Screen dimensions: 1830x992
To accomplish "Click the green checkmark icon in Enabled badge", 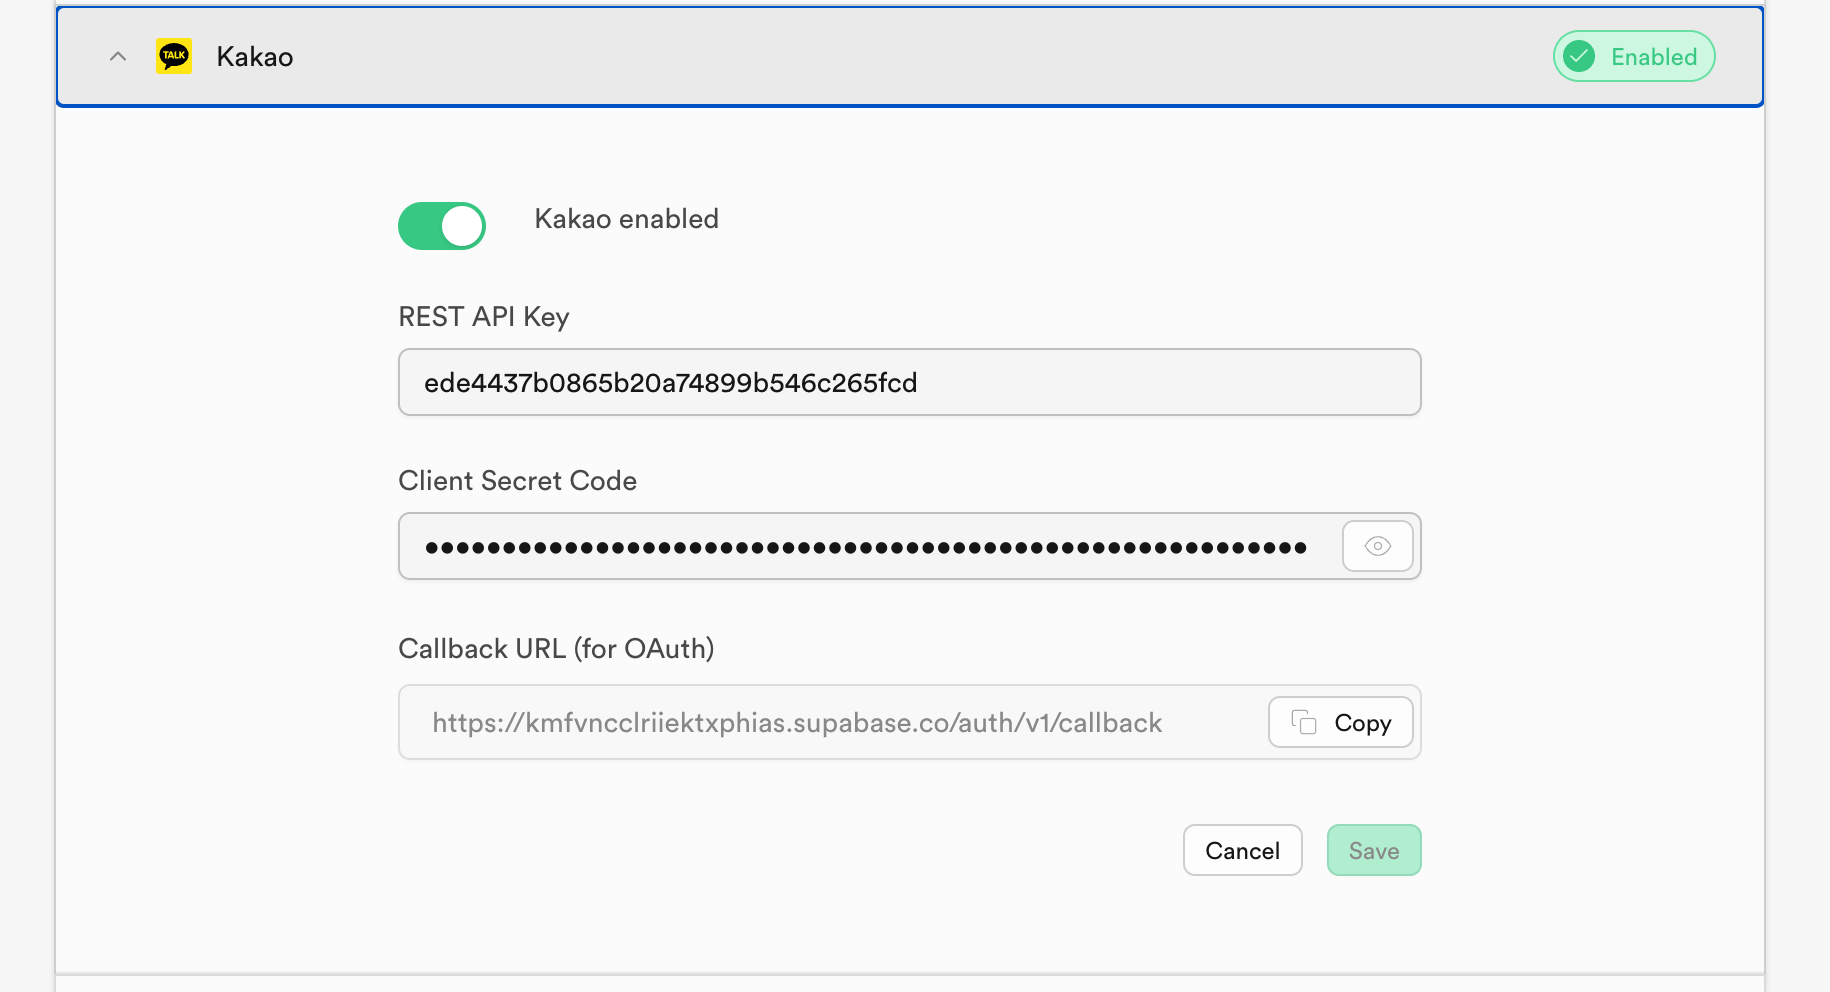I will pos(1579,56).
